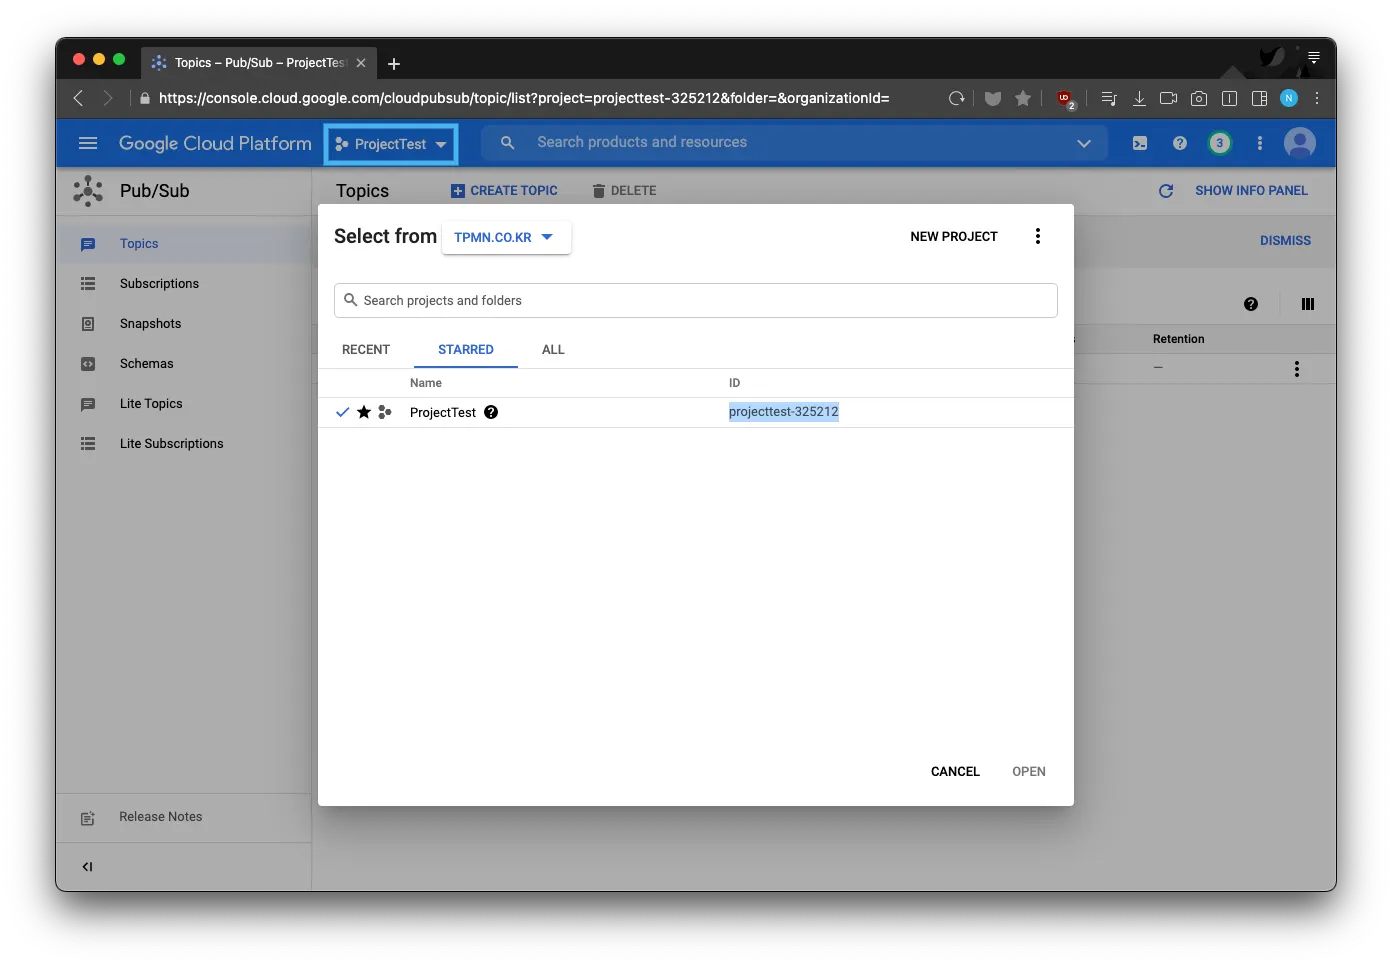The height and width of the screenshot is (965, 1392).
Task: Open the ProjectTest project selector dropdown
Action: coord(391,144)
